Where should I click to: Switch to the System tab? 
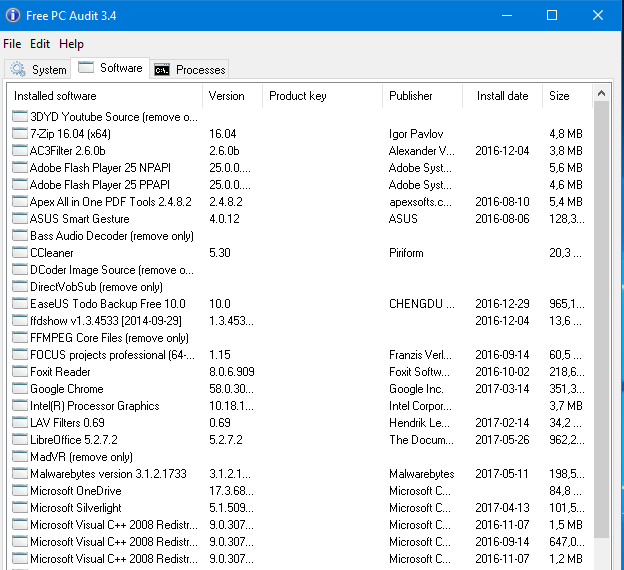tap(38, 69)
